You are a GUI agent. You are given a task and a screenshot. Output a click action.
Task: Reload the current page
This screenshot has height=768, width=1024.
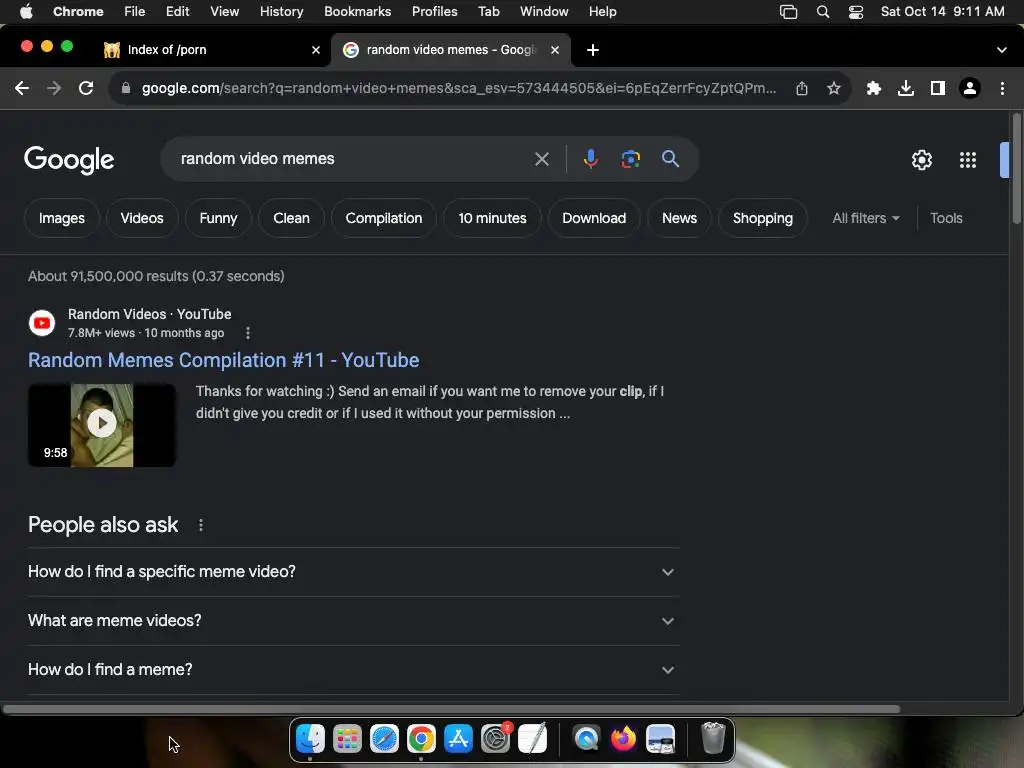point(86,88)
